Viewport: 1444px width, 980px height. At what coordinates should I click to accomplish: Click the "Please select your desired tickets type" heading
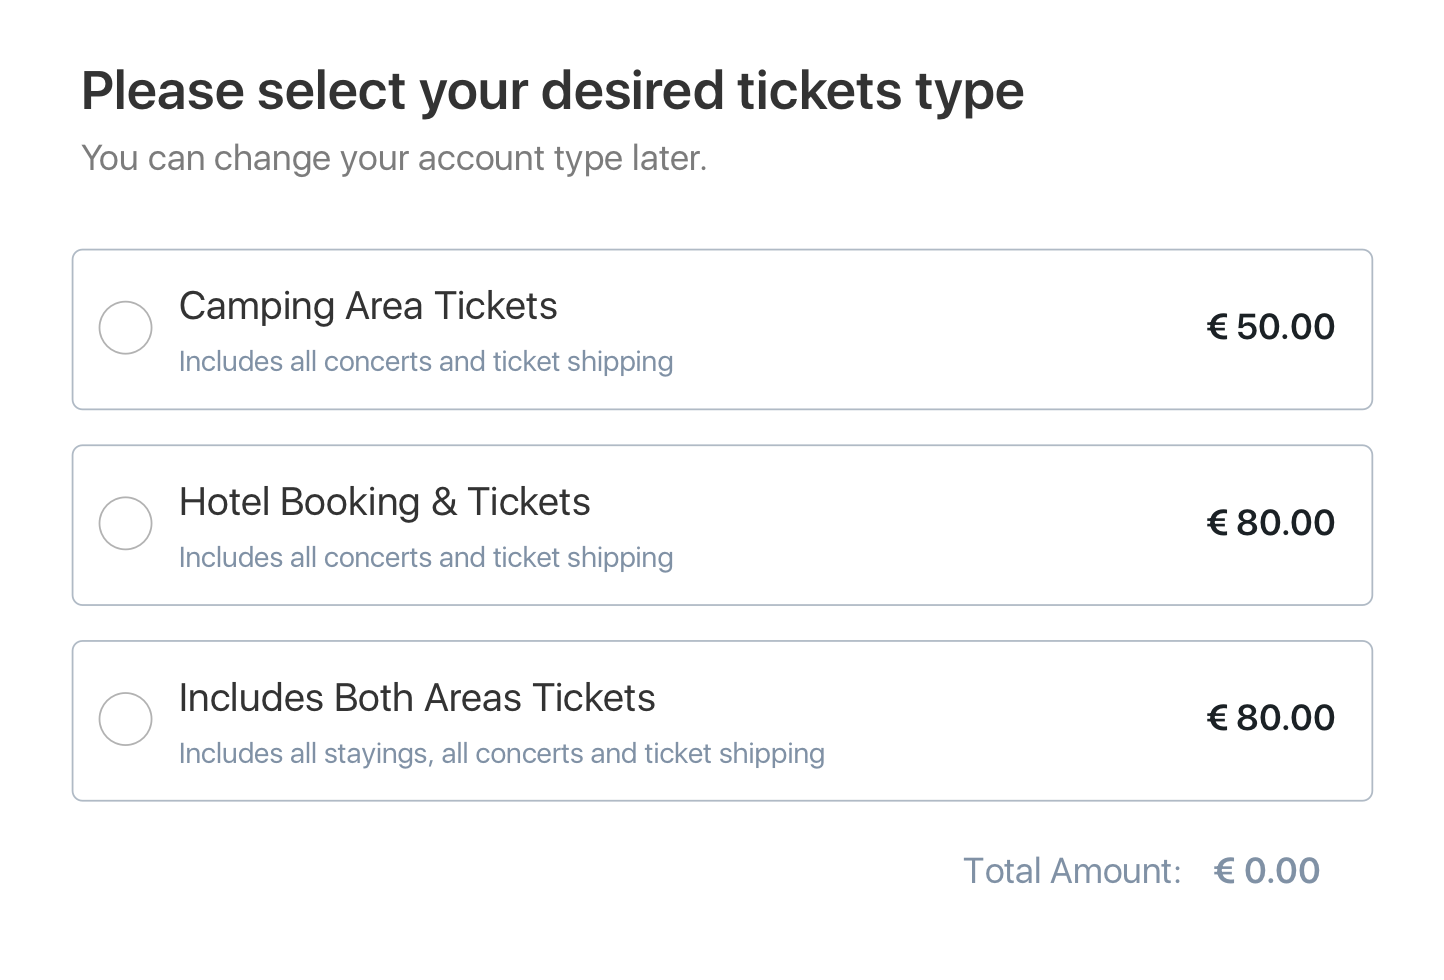click(x=552, y=91)
